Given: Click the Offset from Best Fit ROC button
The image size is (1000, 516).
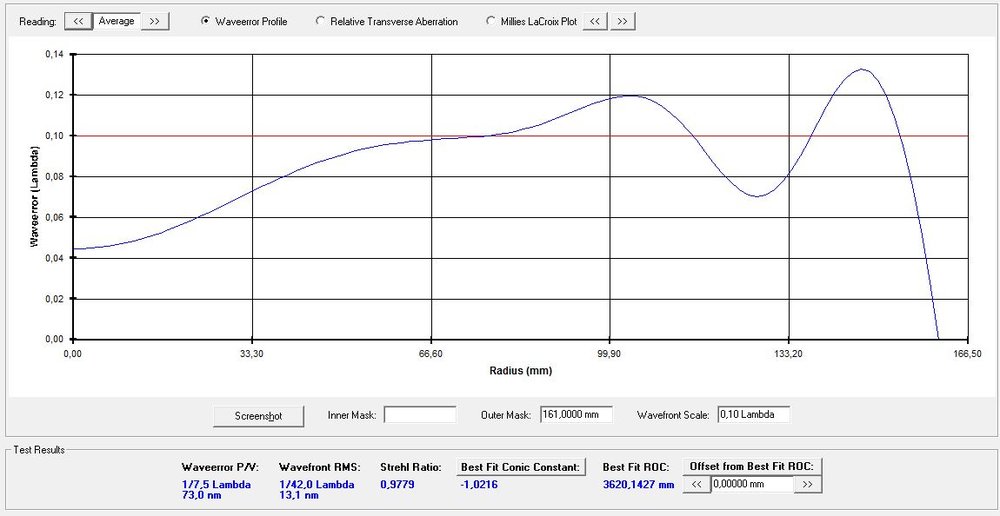Looking at the screenshot, I should click(x=752, y=467).
